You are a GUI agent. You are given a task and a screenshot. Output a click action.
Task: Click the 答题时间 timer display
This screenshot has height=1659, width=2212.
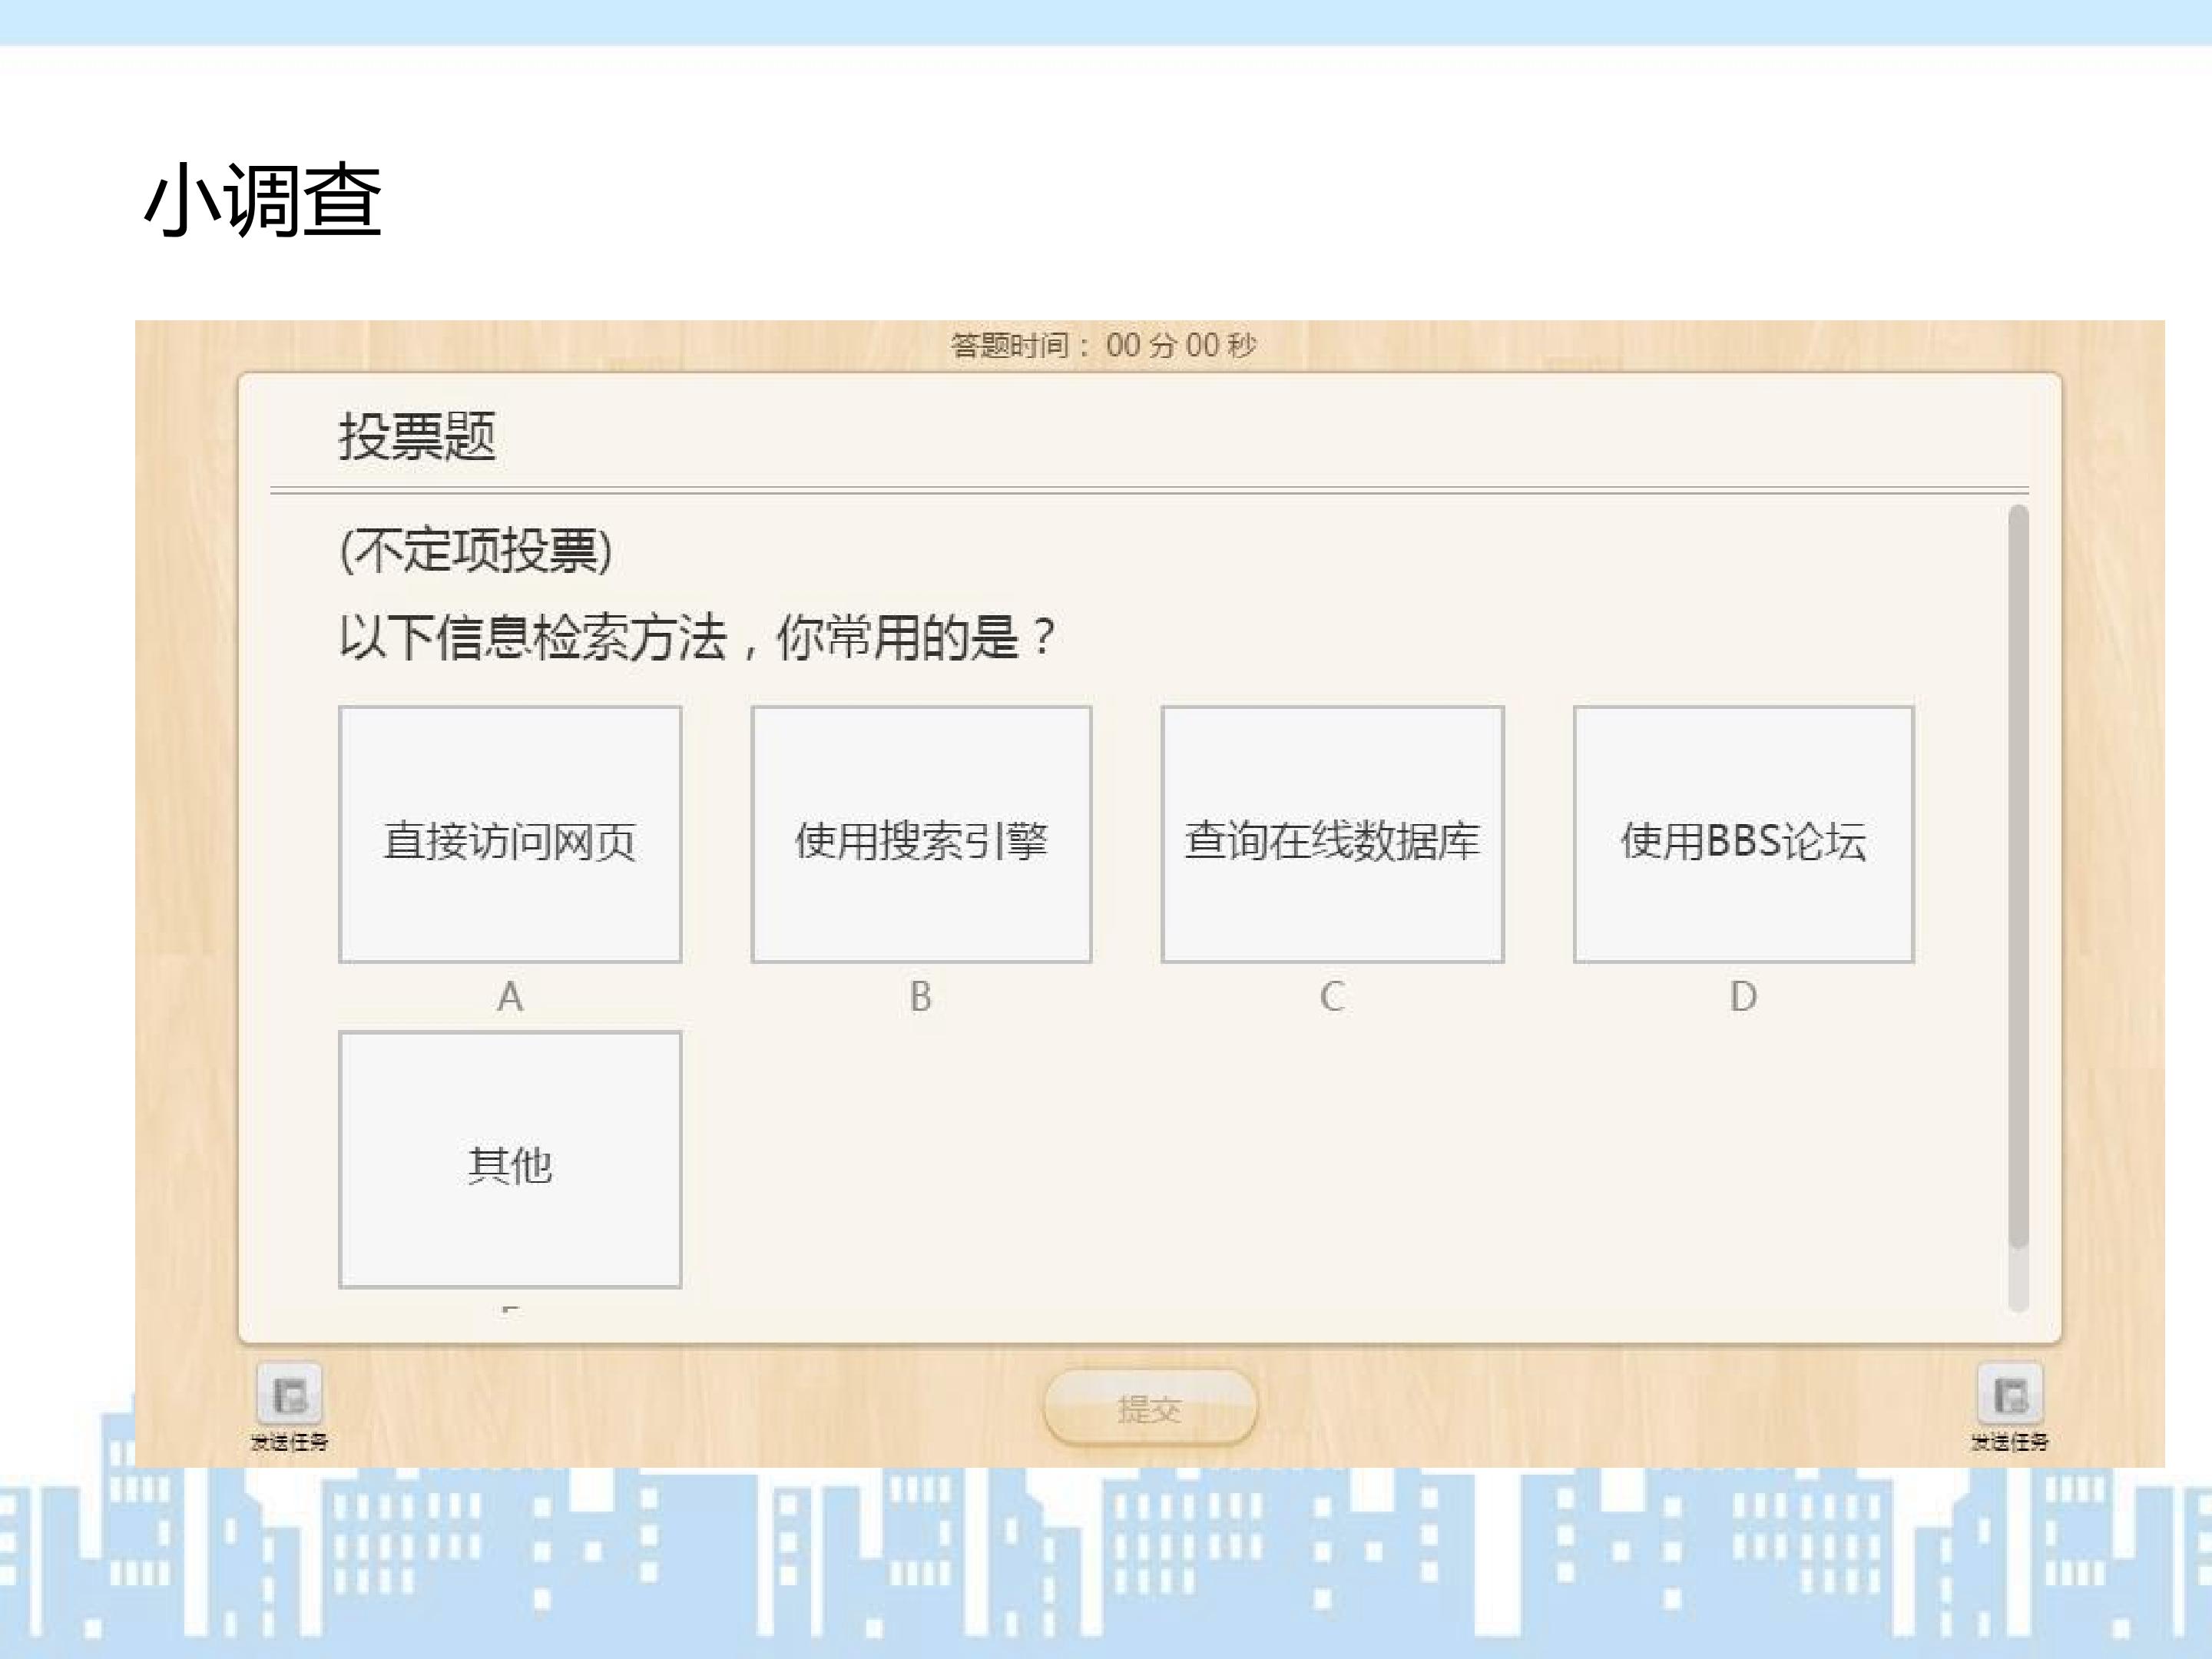1103,345
